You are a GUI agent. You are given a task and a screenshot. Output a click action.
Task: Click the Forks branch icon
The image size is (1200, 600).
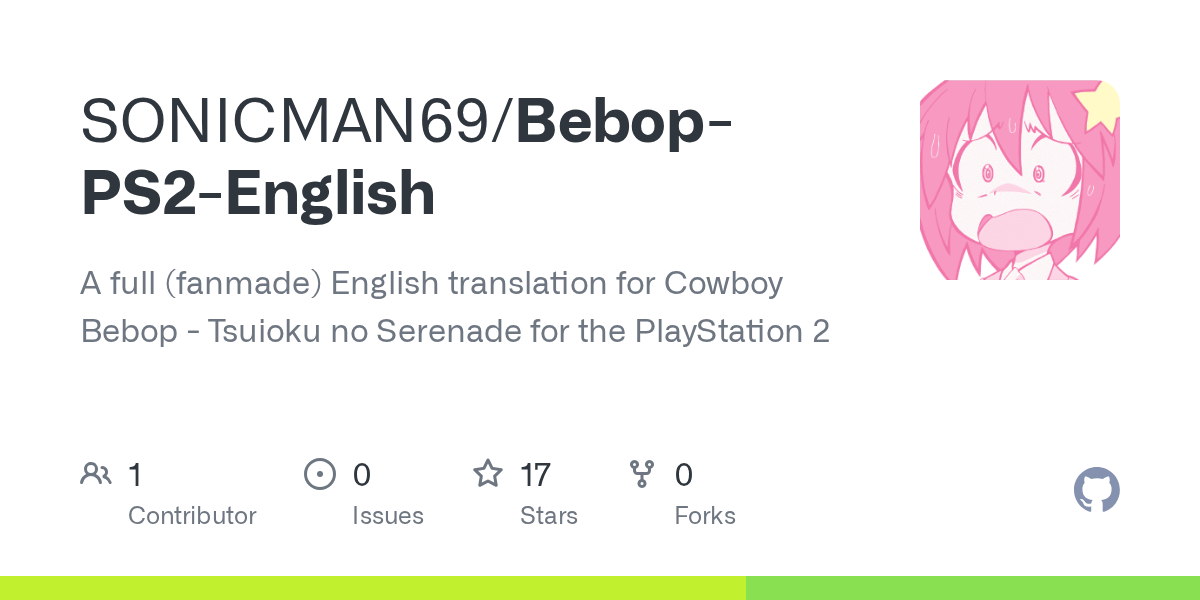(x=642, y=474)
